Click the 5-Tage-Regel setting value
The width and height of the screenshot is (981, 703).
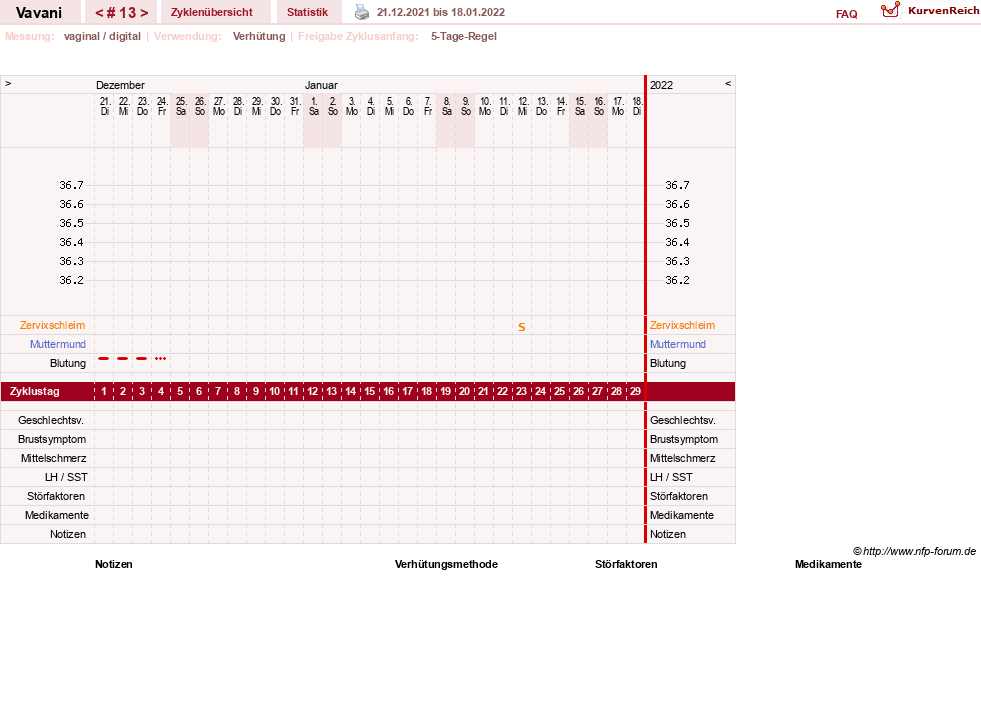(464, 36)
